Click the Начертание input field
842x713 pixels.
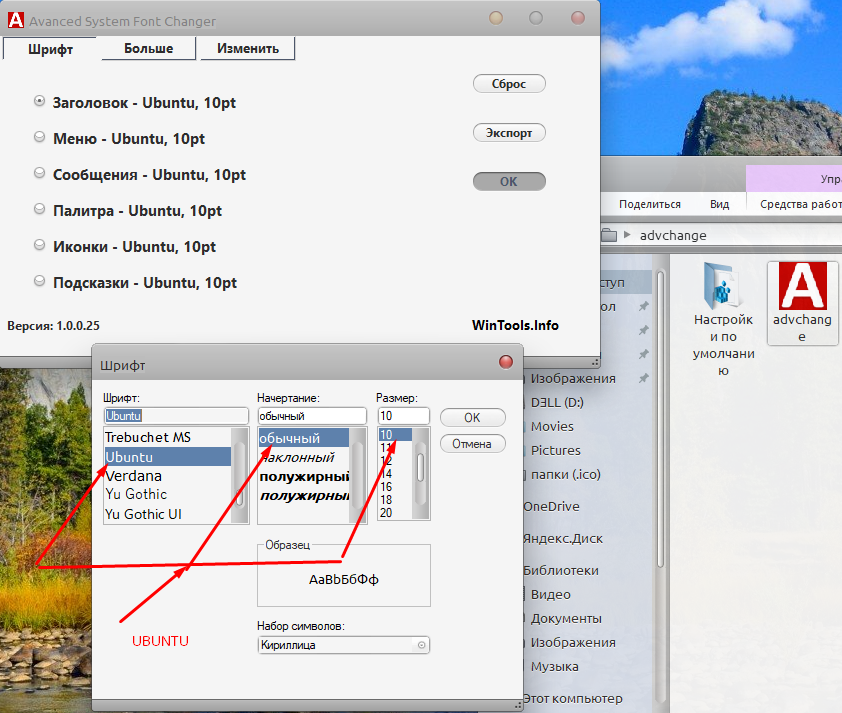[312, 416]
